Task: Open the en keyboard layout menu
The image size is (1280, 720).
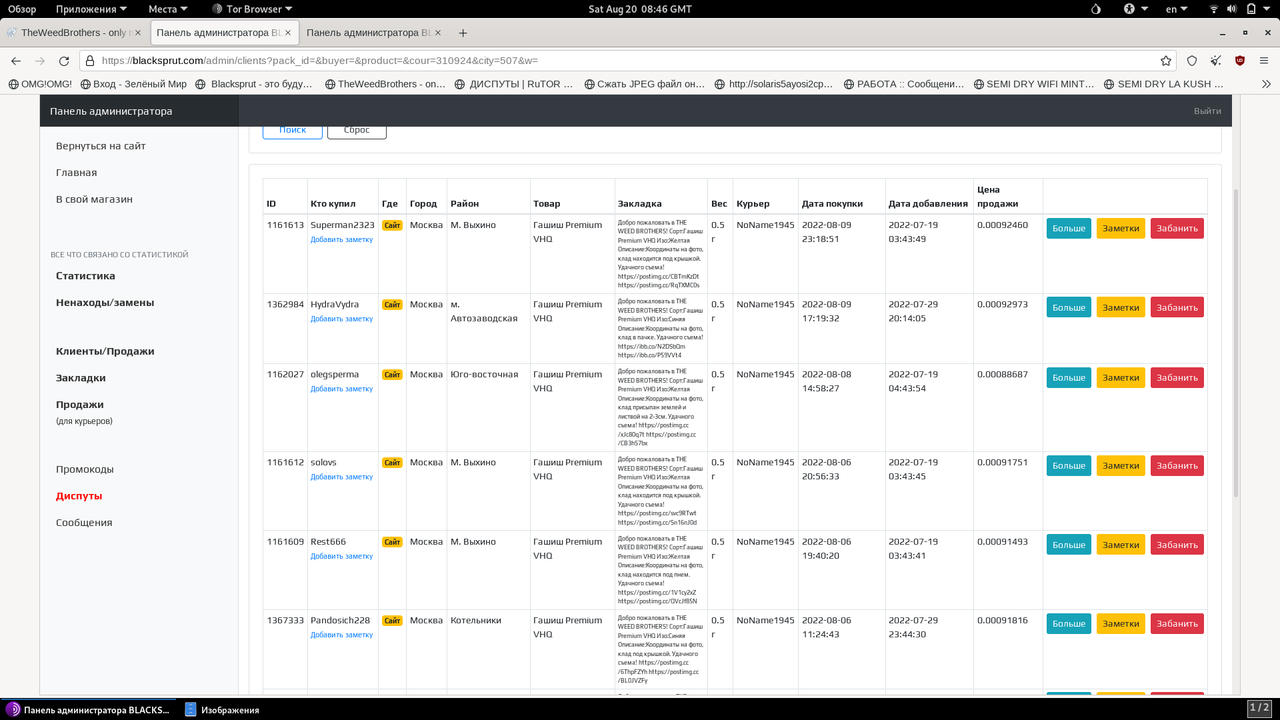Action: pyautogui.click(x=1176, y=9)
